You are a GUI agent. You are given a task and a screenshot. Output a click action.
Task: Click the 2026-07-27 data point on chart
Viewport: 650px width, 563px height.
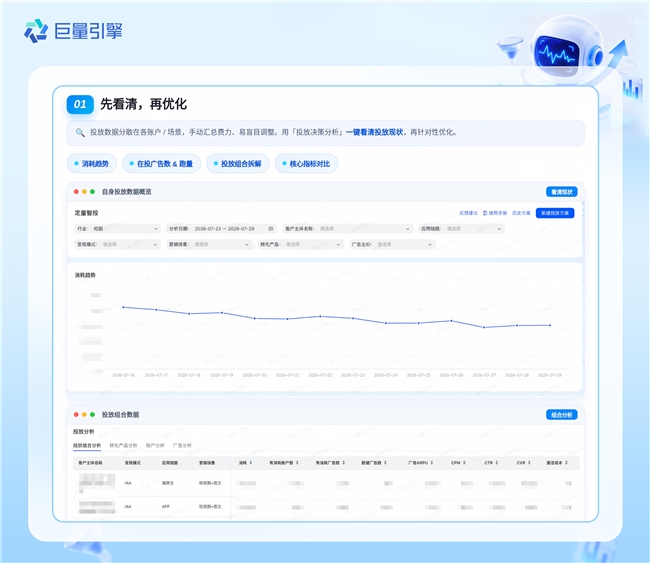pyautogui.click(x=484, y=328)
